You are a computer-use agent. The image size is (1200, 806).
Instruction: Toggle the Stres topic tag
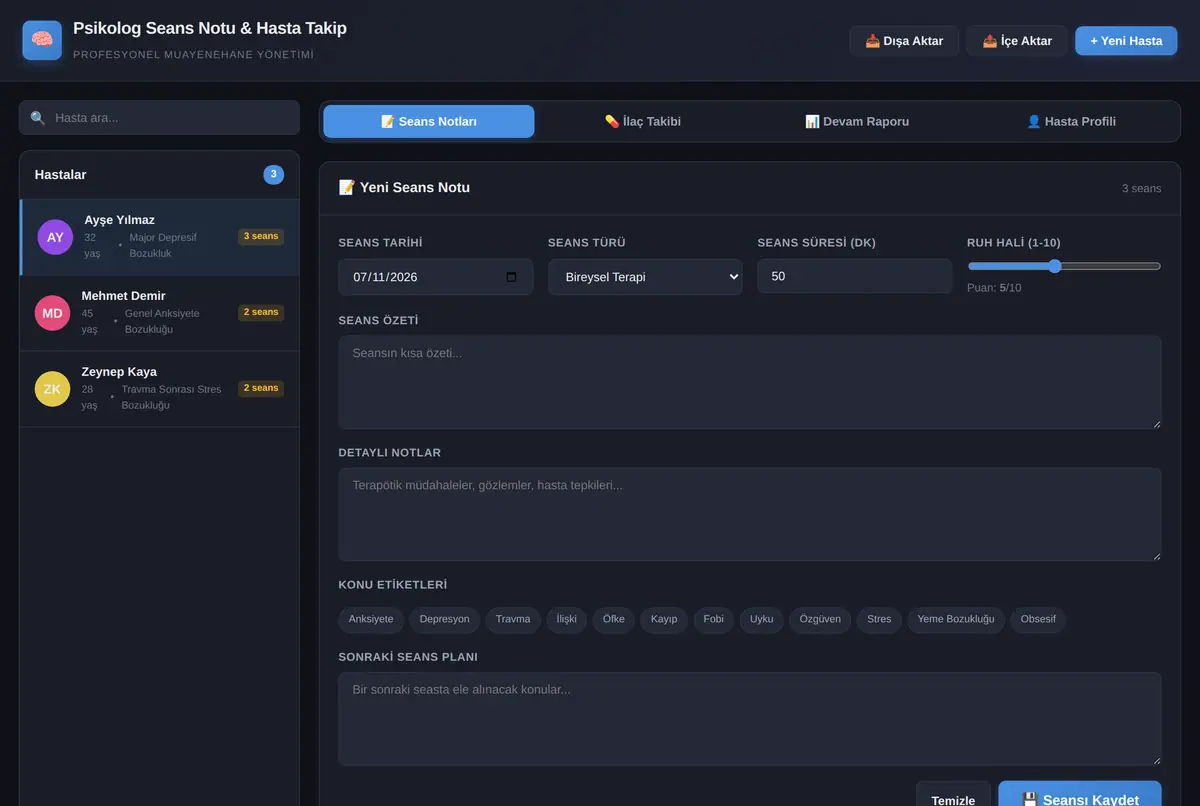[879, 619]
